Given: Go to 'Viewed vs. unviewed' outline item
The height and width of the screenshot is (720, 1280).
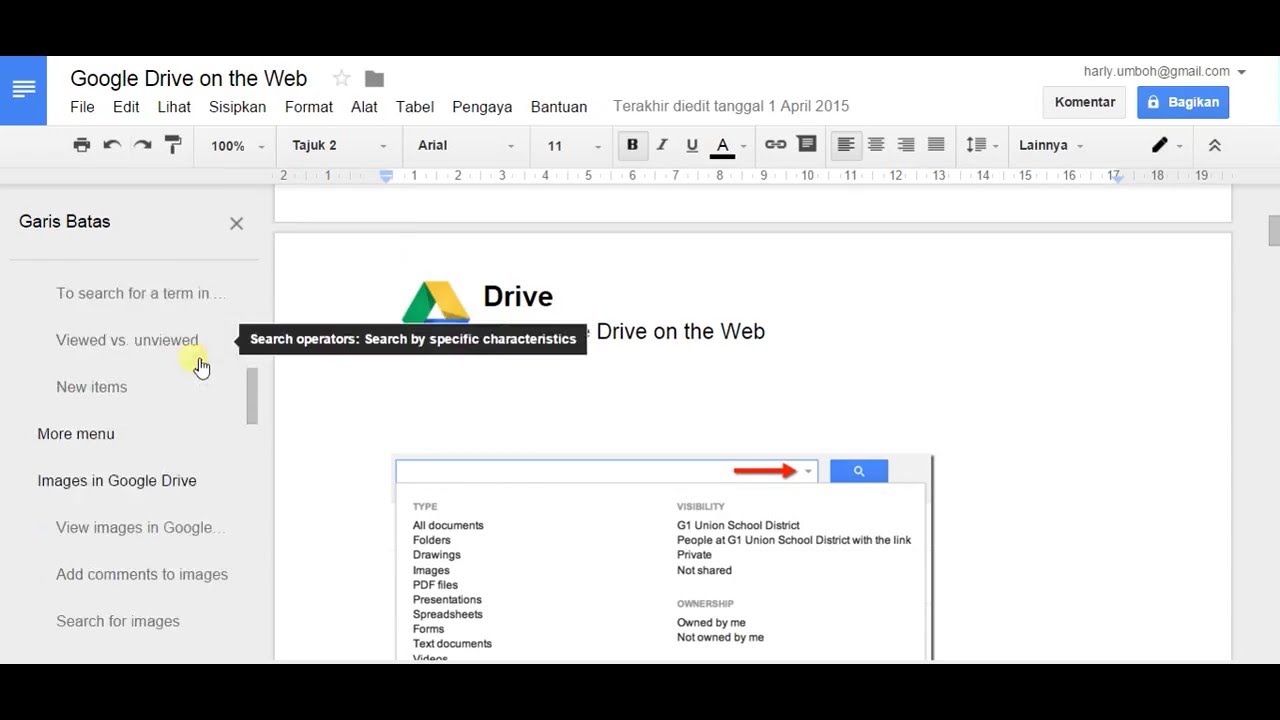Looking at the screenshot, I should point(127,340).
